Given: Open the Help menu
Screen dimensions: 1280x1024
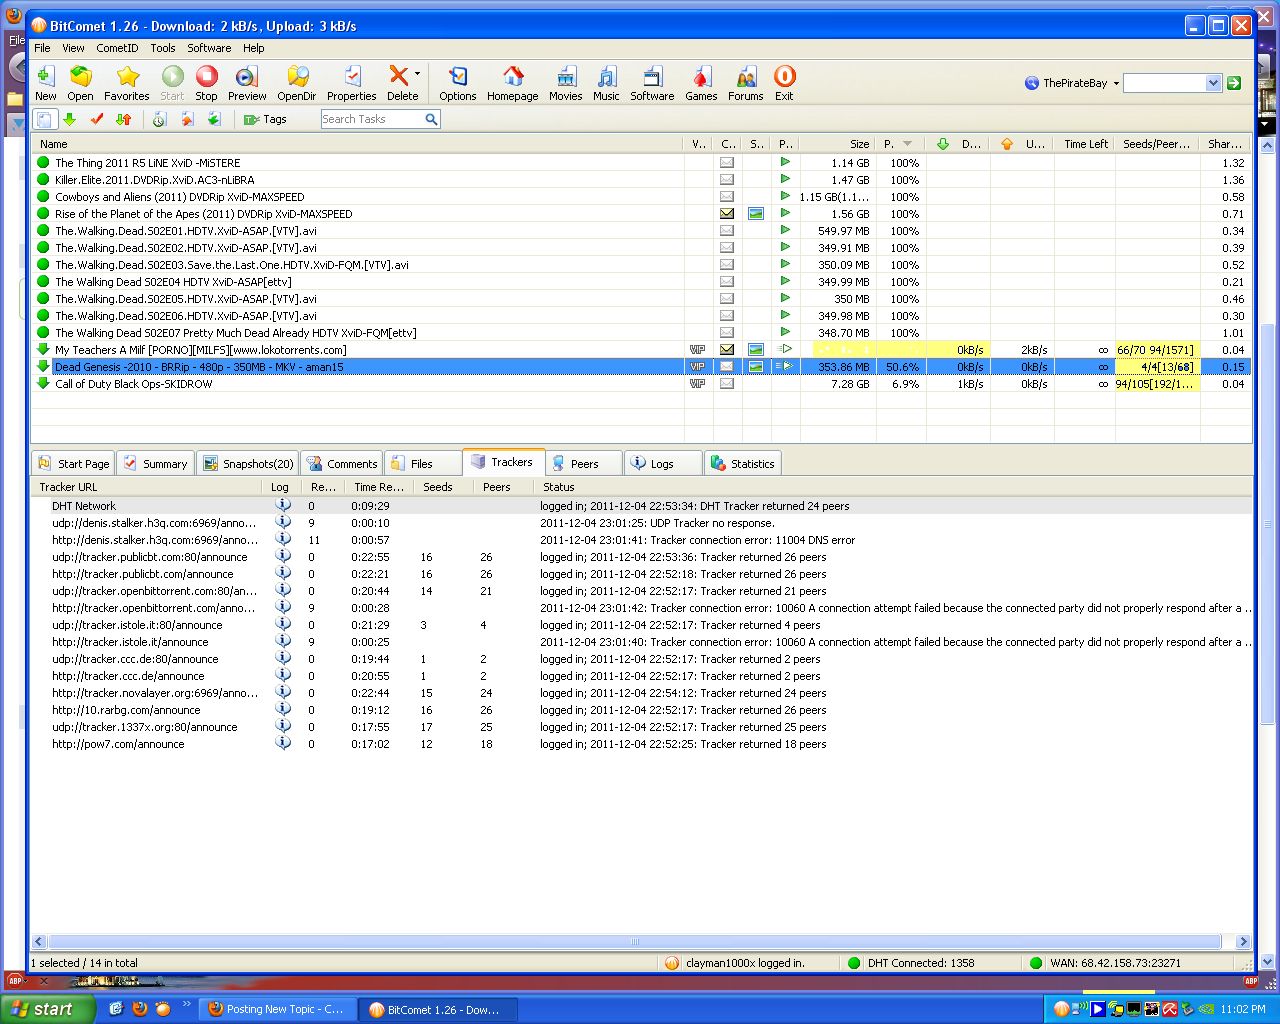Looking at the screenshot, I should point(254,48).
